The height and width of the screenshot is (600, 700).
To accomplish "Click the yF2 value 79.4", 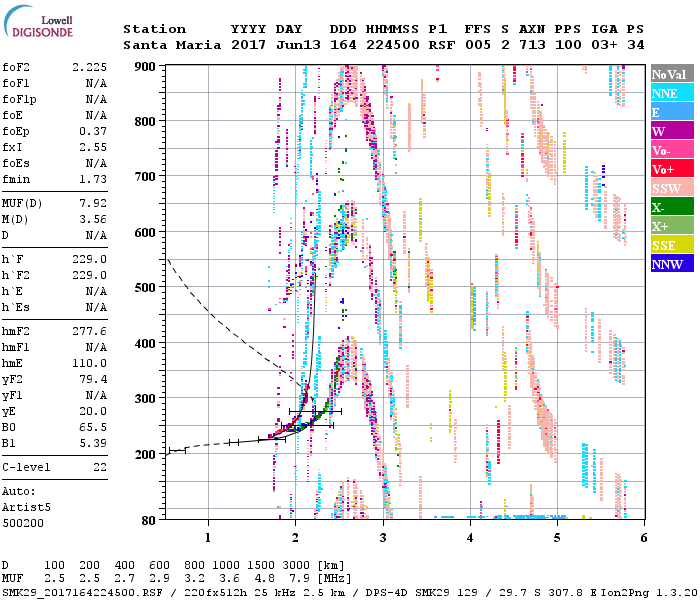I will click(x=93, y=379).
